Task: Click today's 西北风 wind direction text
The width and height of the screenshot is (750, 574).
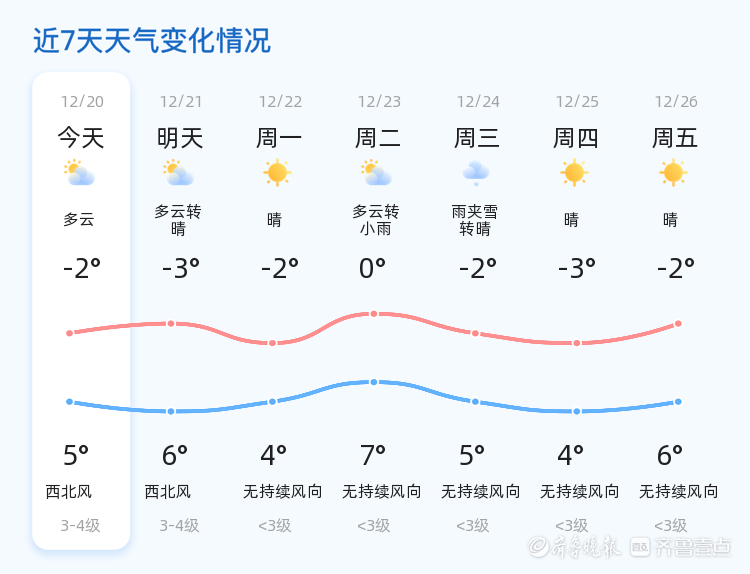Action: [x=69, y=492]
